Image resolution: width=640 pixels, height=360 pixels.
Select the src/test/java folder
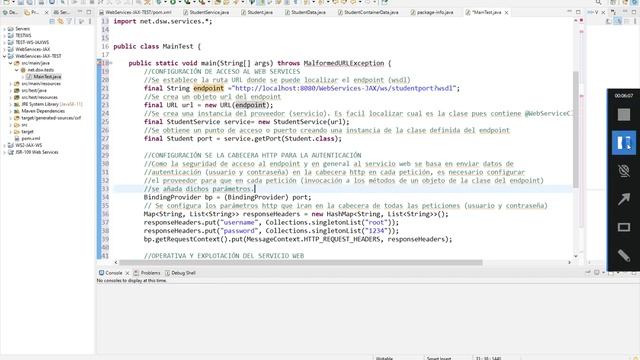(30, 91)
